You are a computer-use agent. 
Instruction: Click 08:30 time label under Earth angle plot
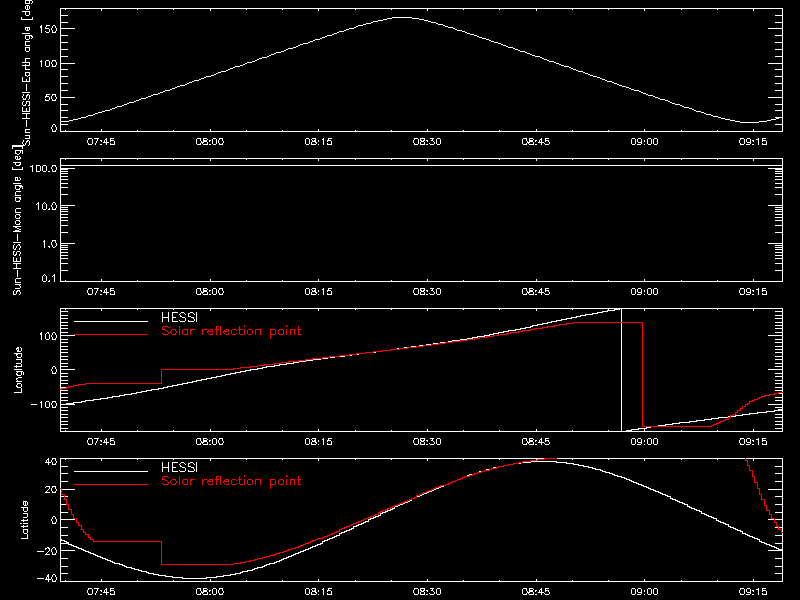427,142
